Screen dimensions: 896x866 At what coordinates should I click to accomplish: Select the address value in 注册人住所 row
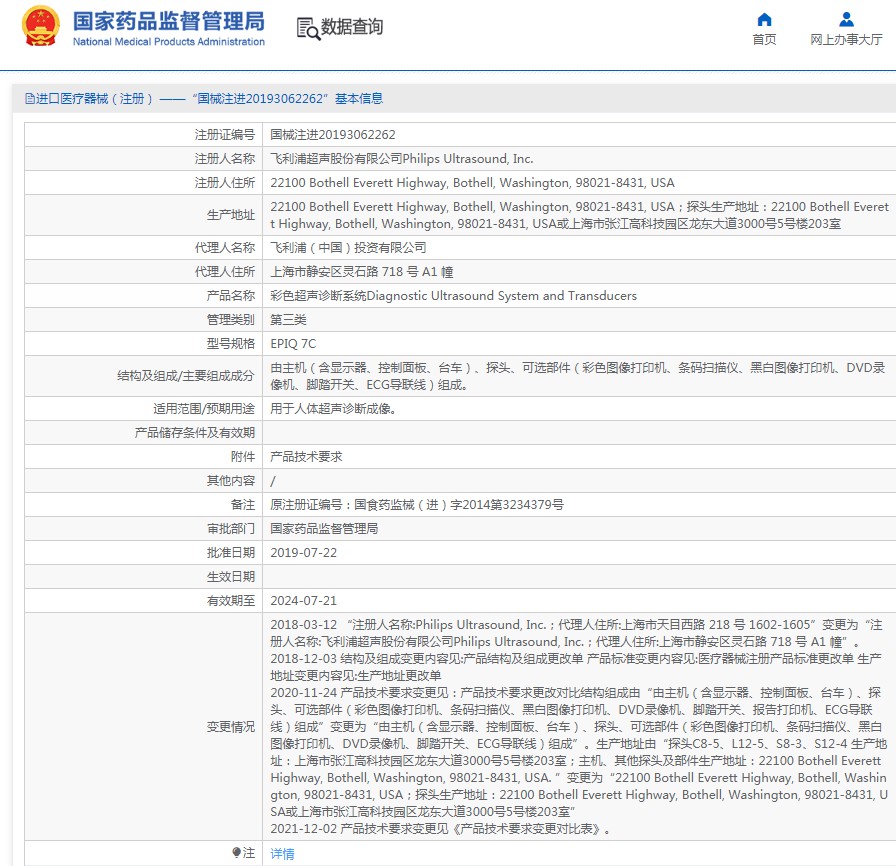(x=472, y=183)
